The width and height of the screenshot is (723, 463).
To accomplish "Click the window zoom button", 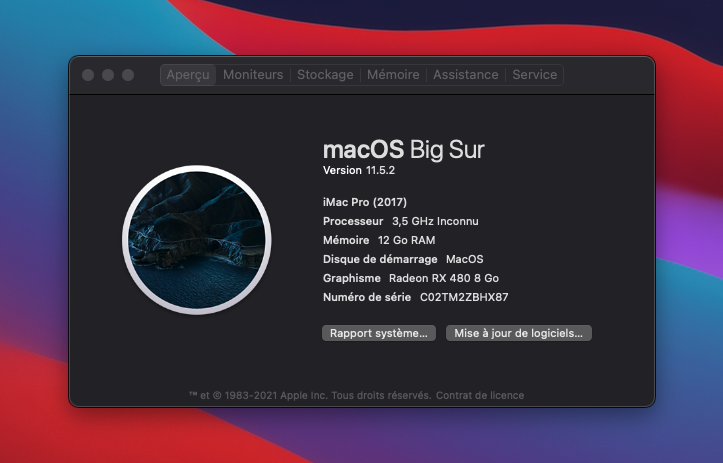I will point(128,75).
